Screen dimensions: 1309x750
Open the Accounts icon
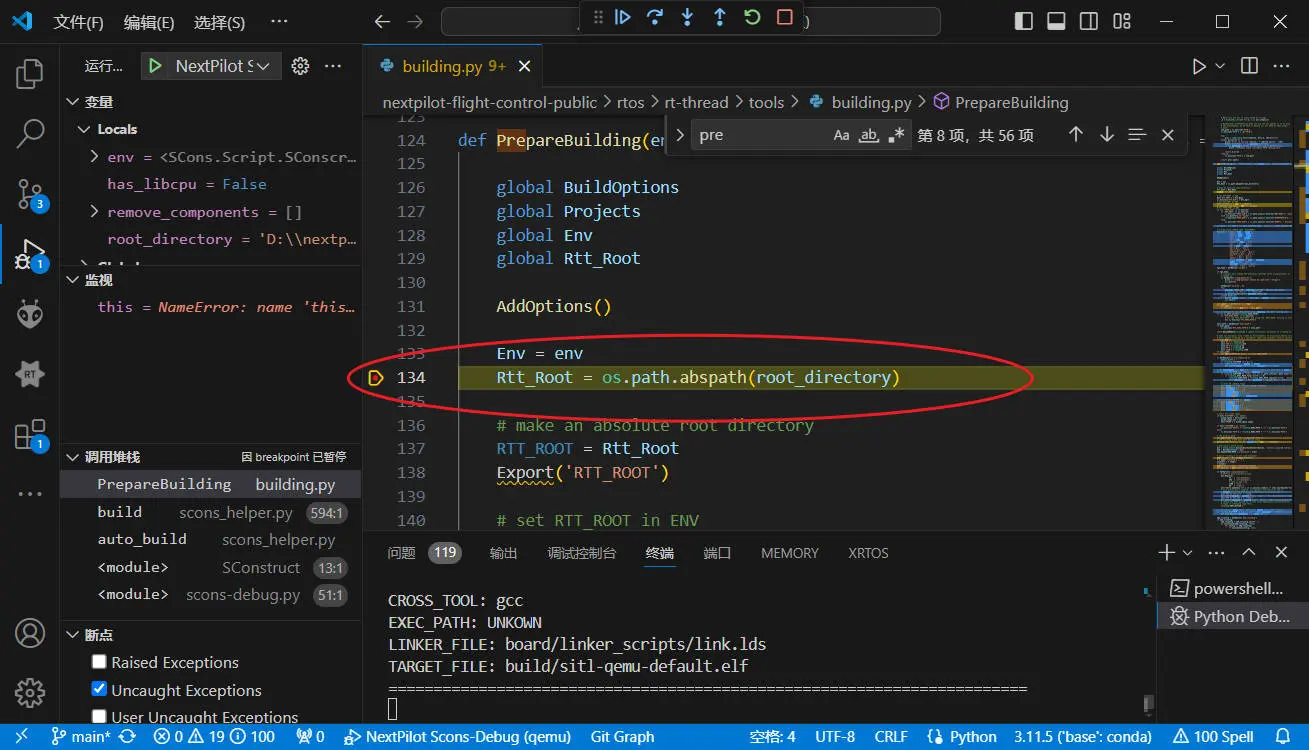30,633
